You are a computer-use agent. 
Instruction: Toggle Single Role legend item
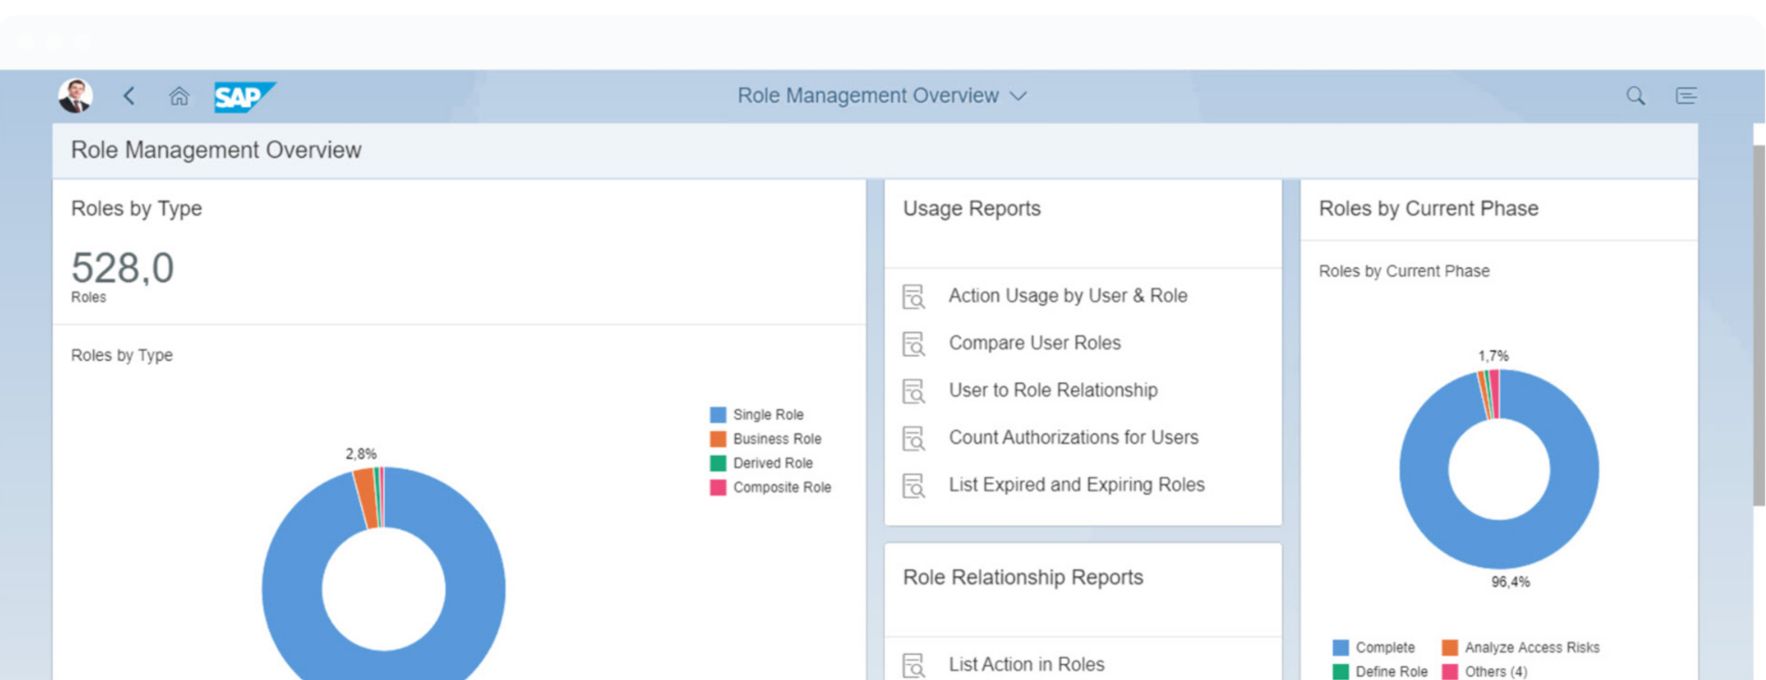pyautogui.click(x=767, y=415)
